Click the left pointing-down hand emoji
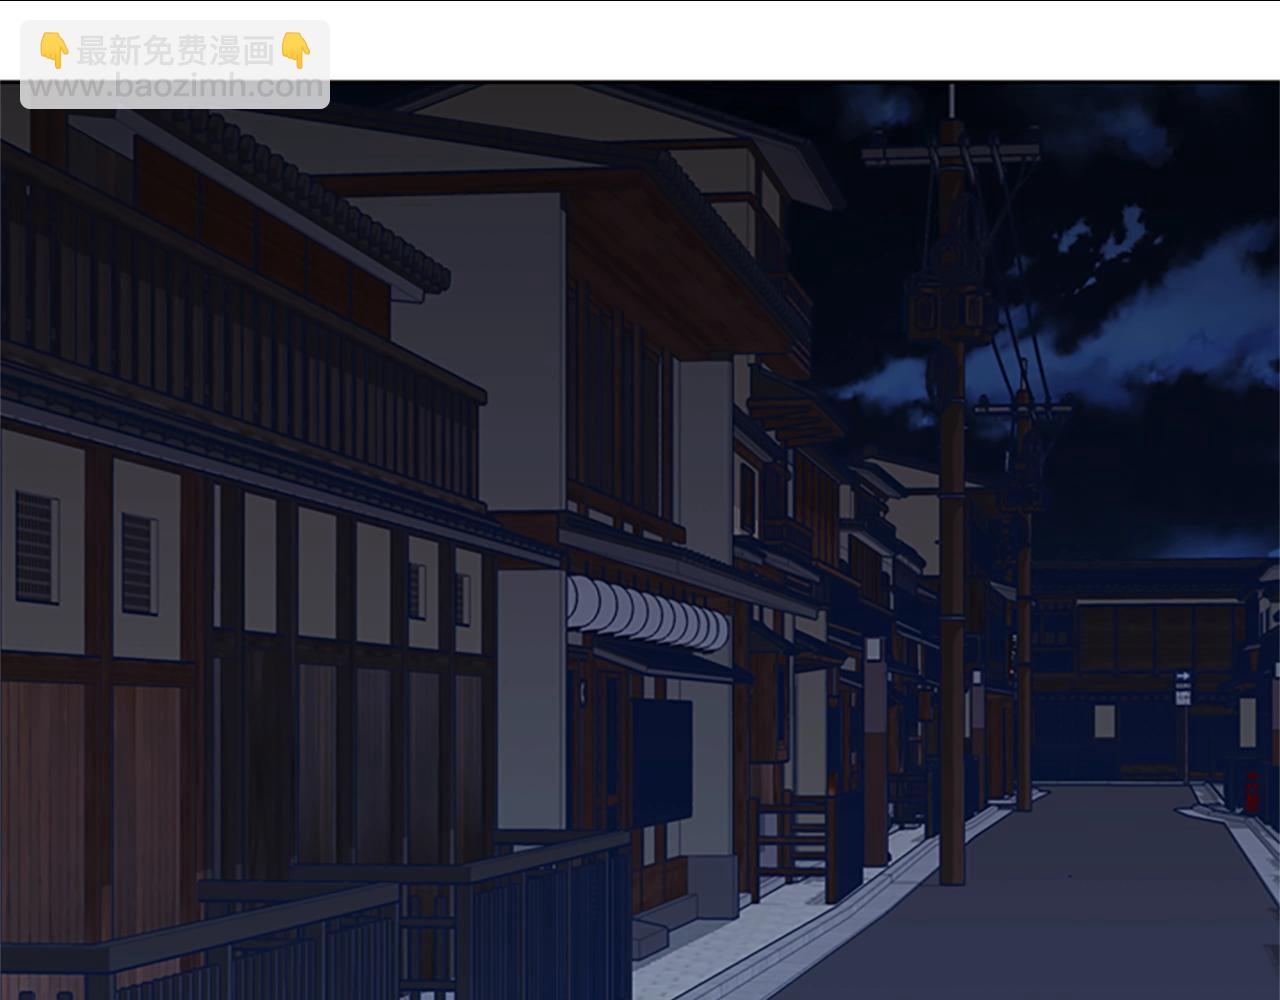 point(53,50)
